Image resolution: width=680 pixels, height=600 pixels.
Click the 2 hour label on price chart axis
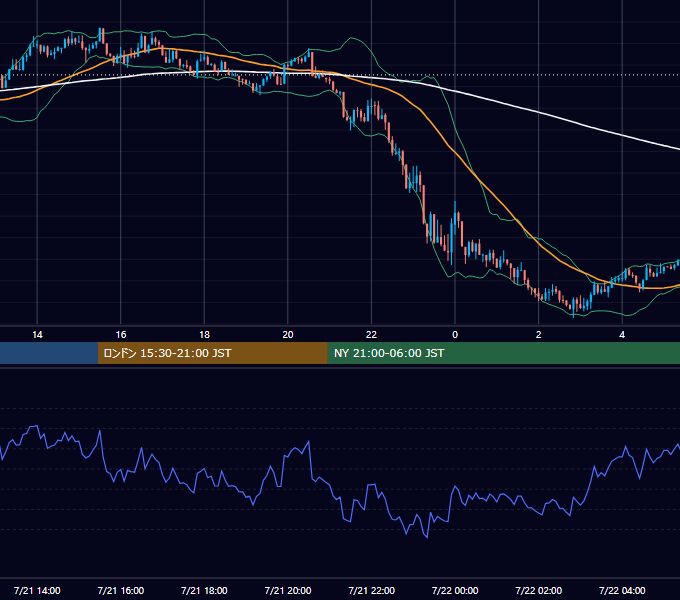click(539, 335)
